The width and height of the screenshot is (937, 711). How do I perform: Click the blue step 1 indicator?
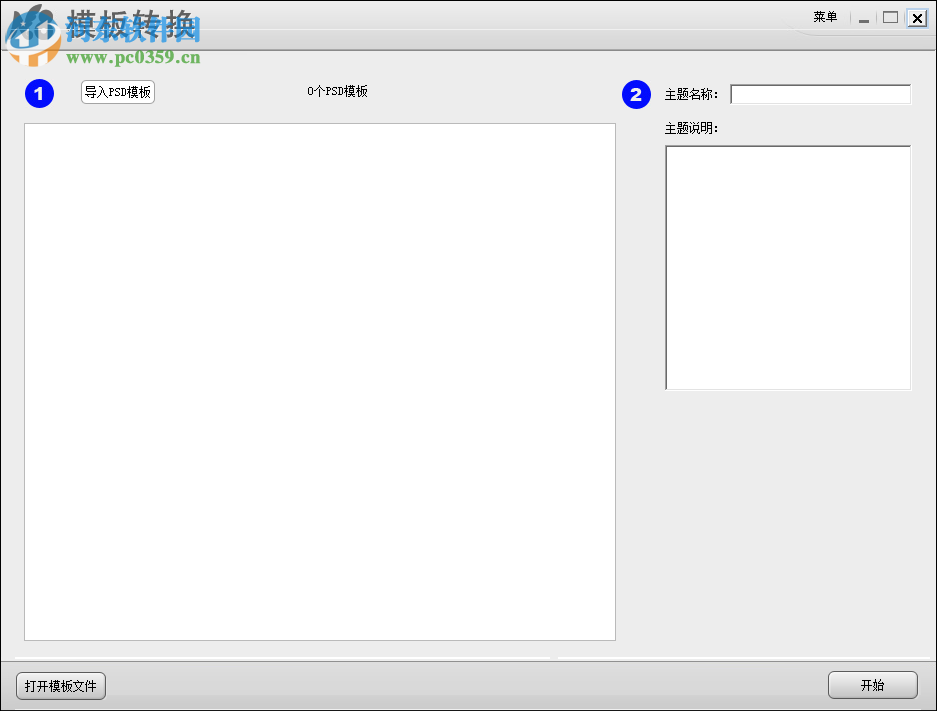tap(39, 94)
